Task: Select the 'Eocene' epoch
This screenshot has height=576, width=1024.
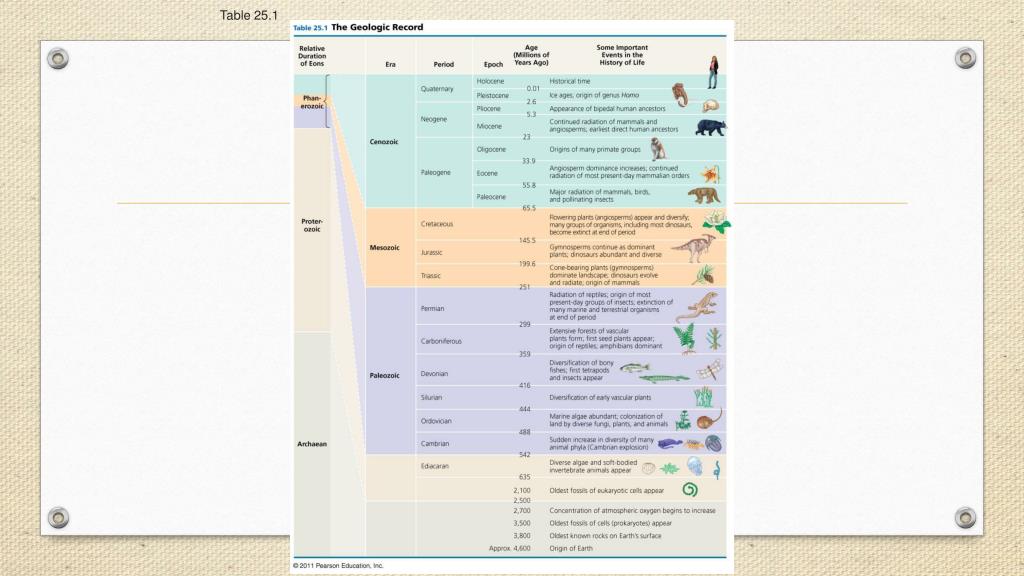Action: coord(487,173)
